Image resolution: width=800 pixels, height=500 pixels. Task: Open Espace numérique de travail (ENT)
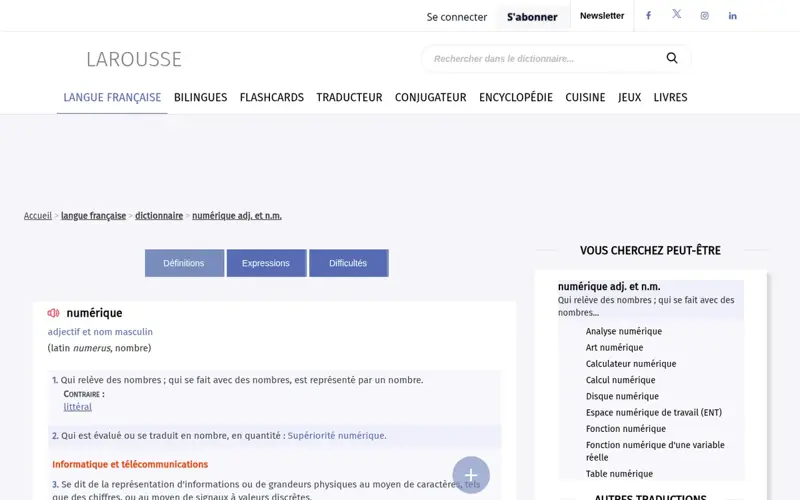pos(654,413)
